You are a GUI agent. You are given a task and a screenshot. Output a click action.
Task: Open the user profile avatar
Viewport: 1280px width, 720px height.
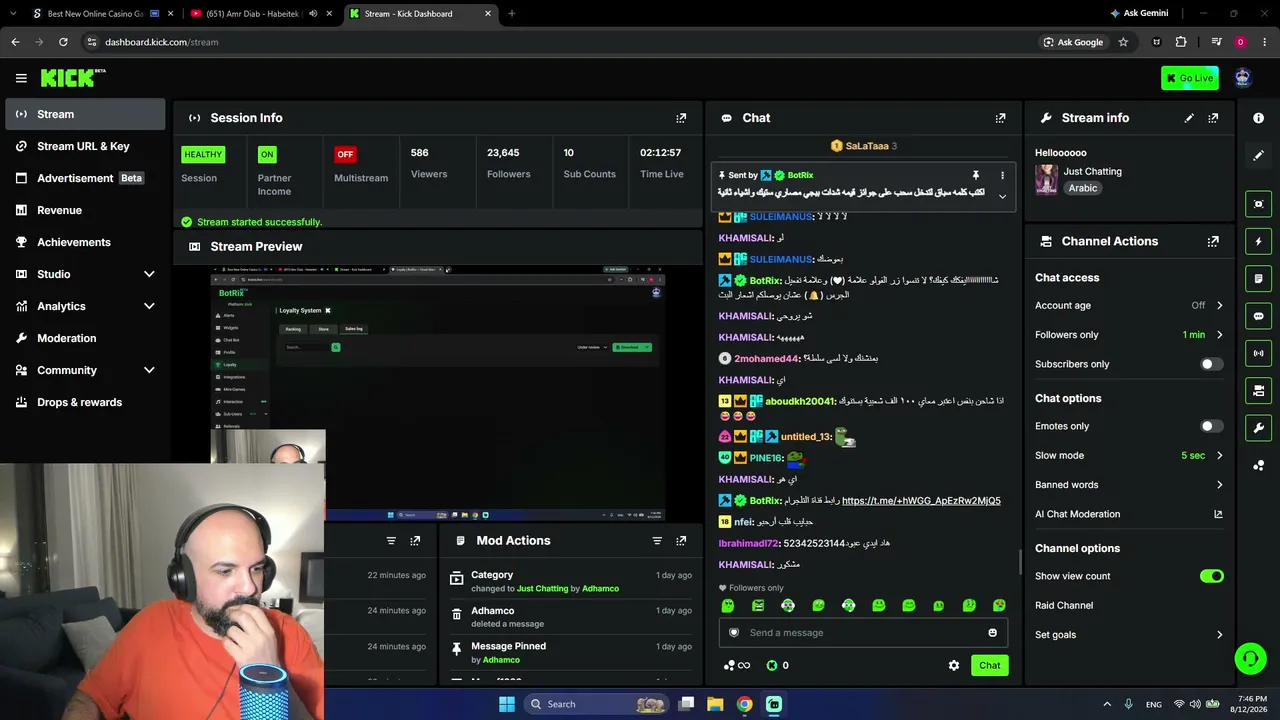click(1243, 78)
